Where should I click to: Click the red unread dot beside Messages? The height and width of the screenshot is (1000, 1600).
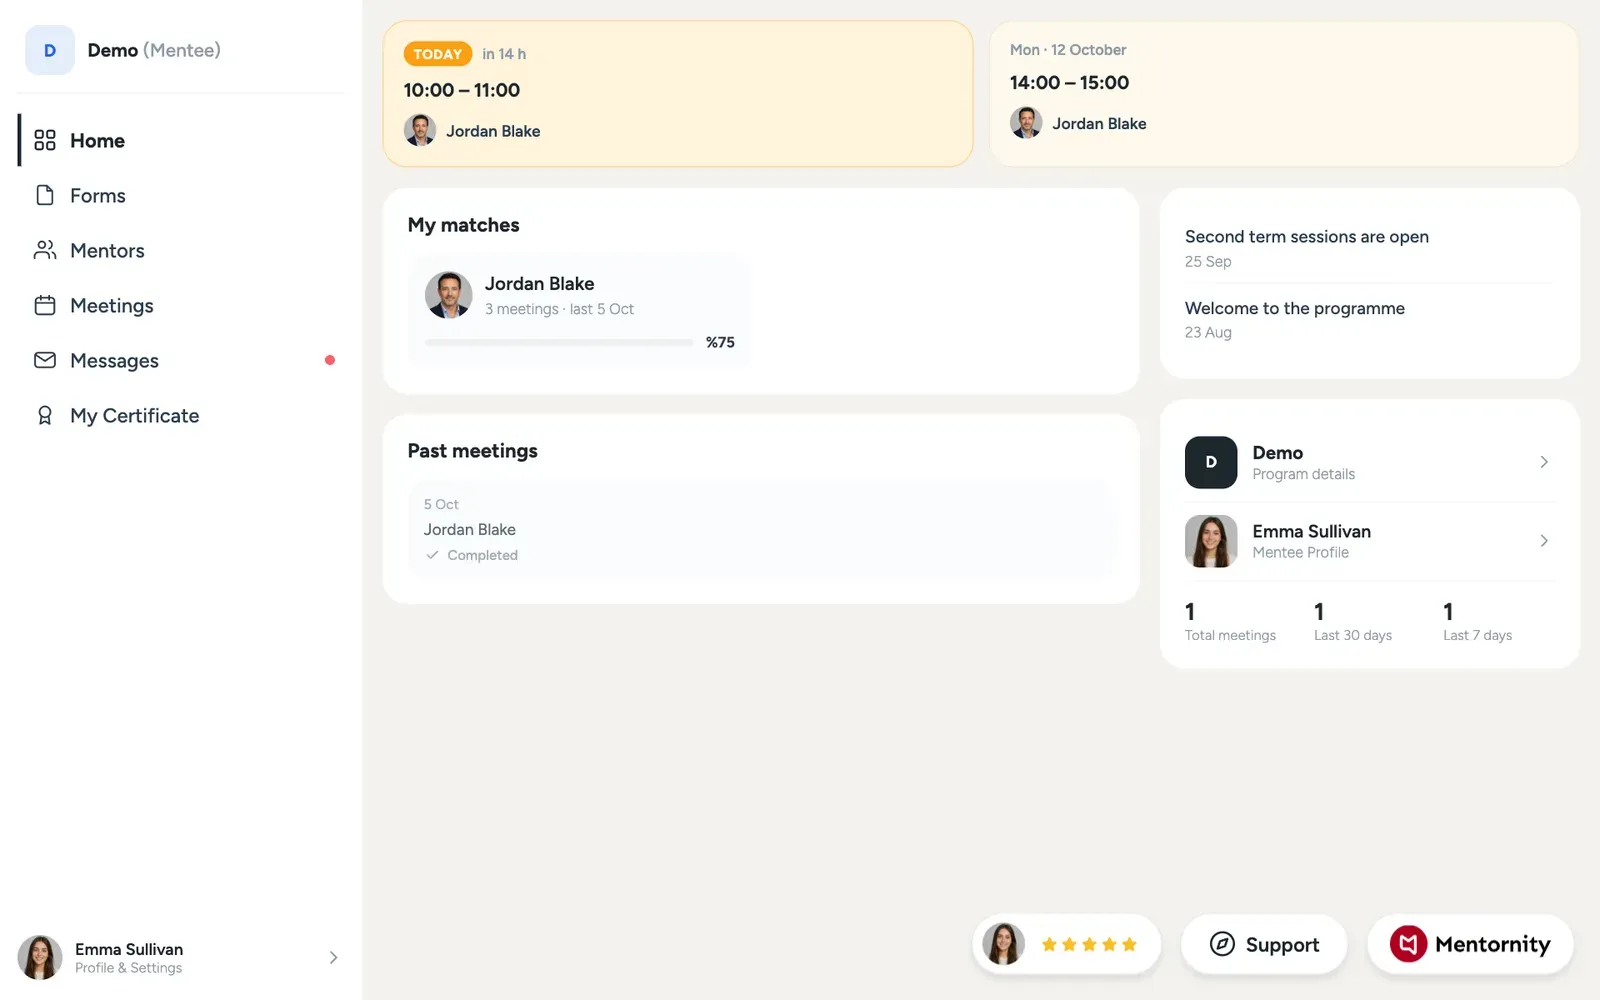[330, 360]
